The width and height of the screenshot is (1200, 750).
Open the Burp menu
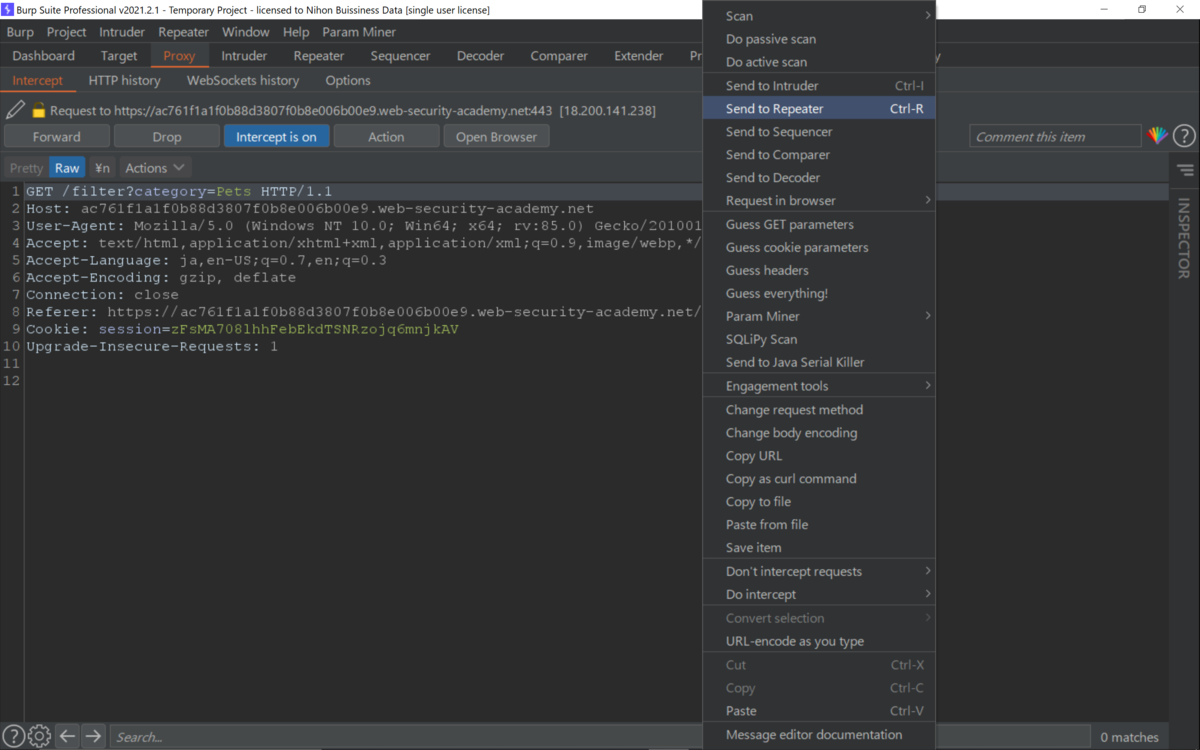tap(20, 32)
